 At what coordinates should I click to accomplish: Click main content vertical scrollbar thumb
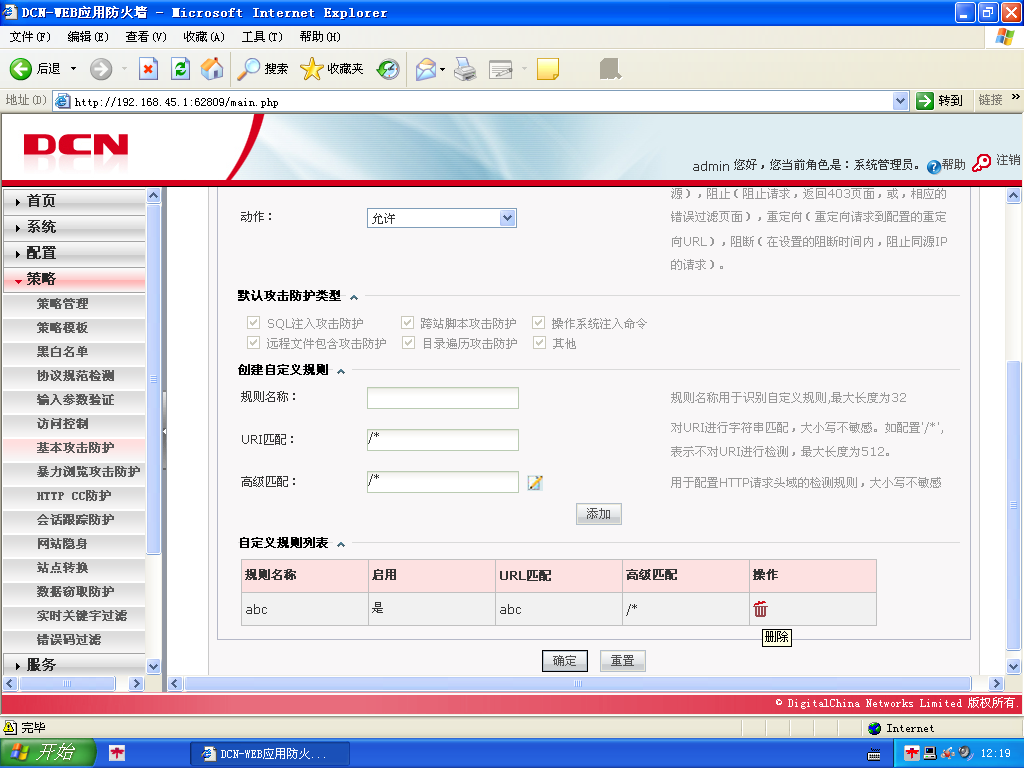click(1014, 505)
